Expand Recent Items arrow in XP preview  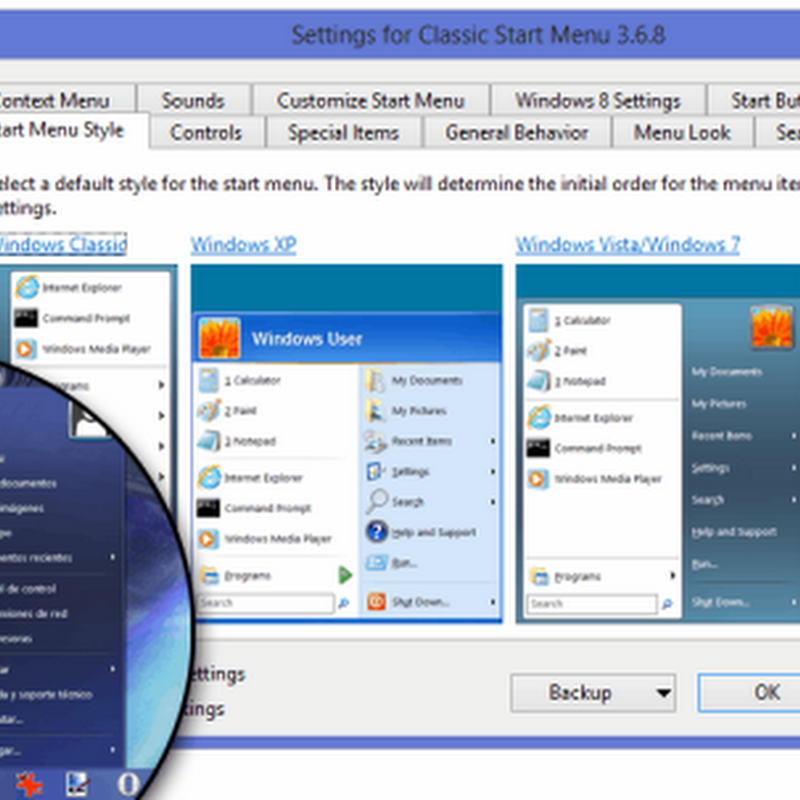tap(493, 441)
